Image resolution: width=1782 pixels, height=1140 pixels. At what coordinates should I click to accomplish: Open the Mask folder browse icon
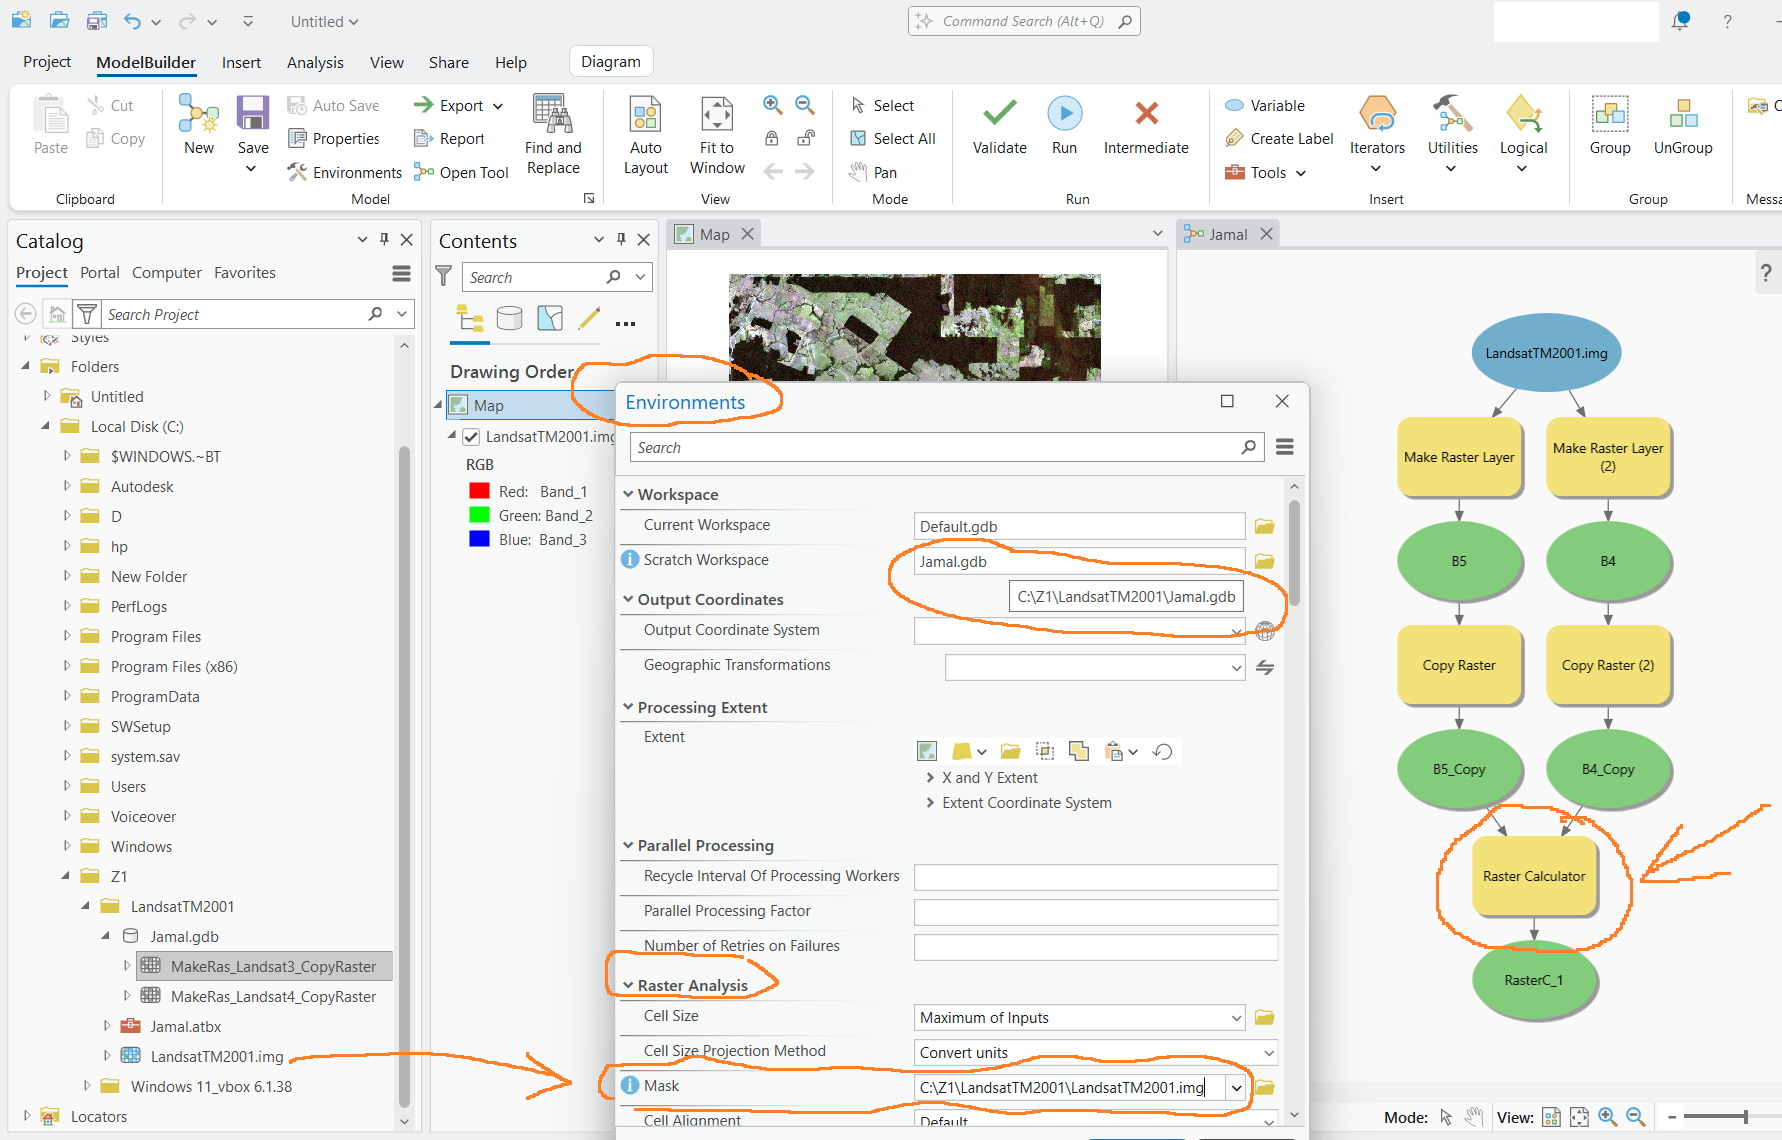click(x=1264, y=1087)
